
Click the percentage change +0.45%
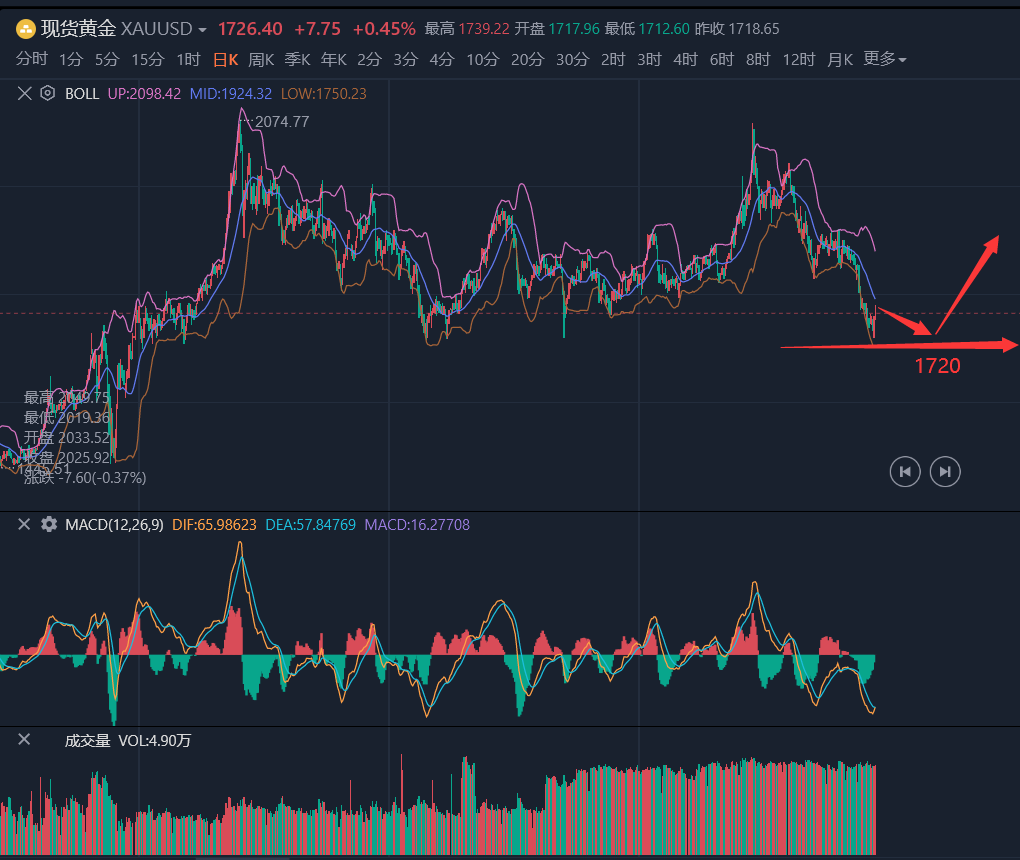(x=384, y=29)
